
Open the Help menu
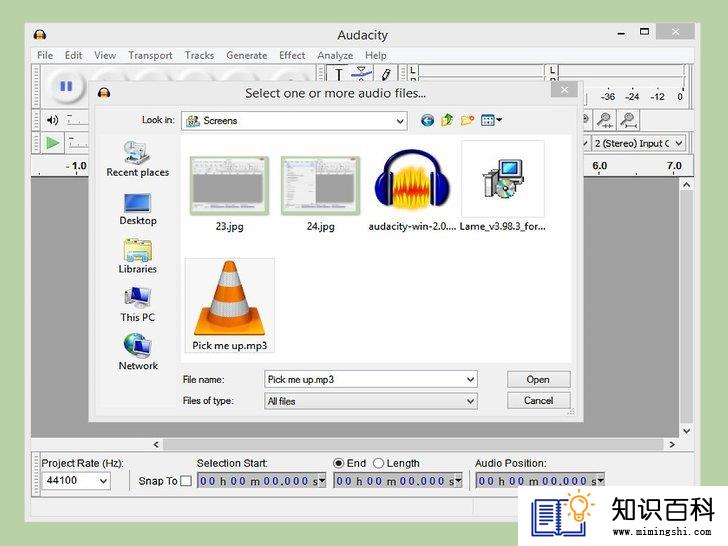[x=376, y=55]
